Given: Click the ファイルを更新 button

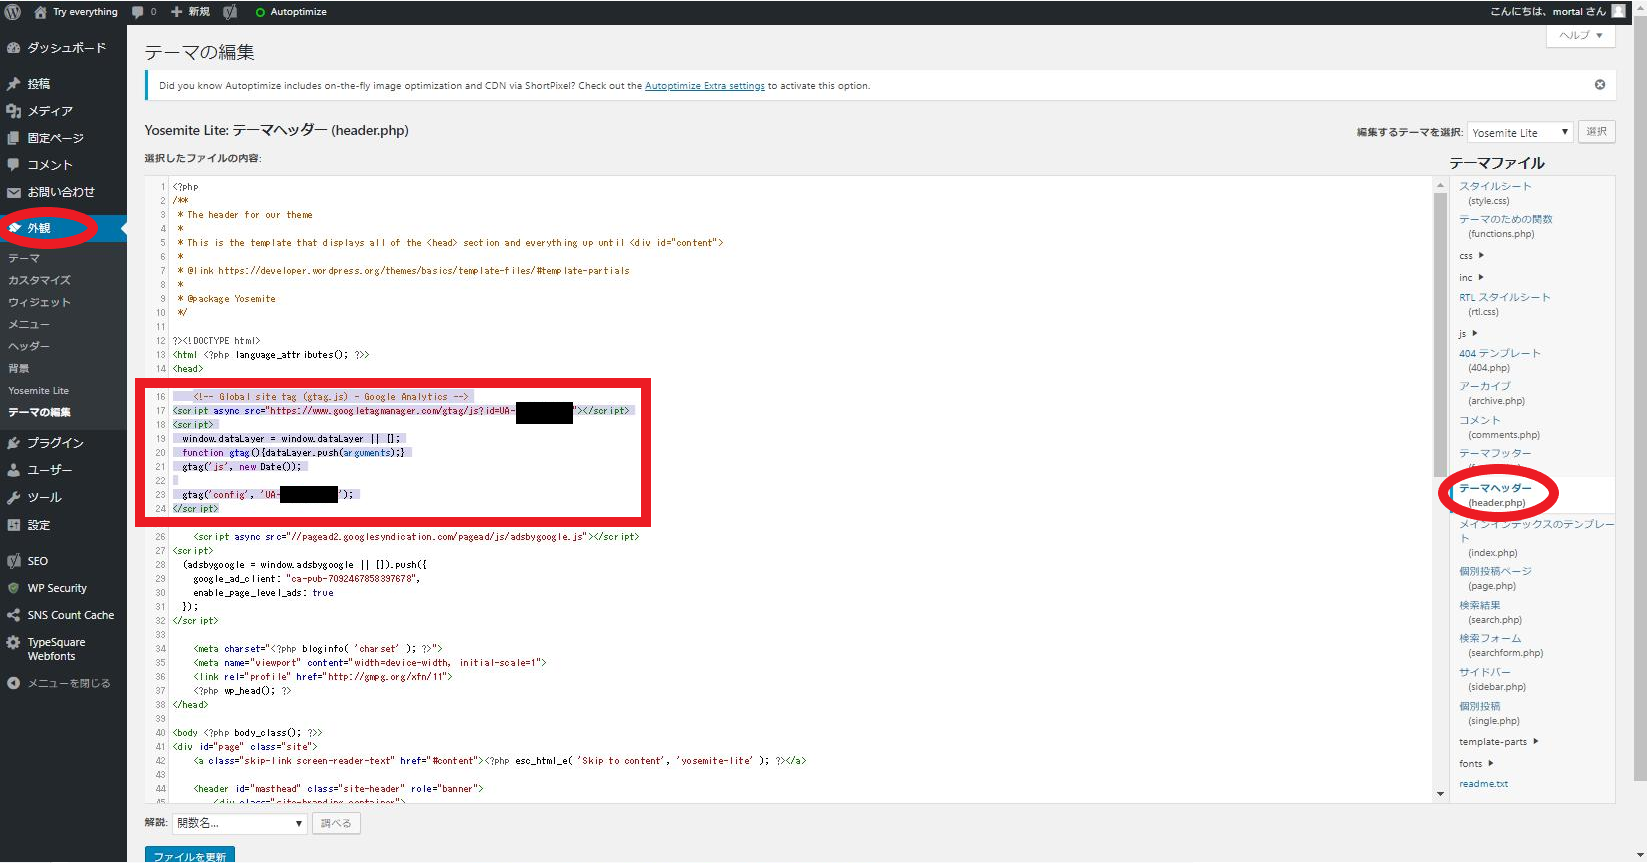Looking at the screenshot, I should [190, 856].
